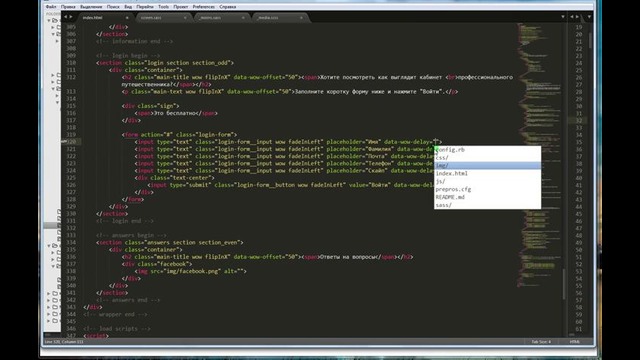Choose js/ from the autocomplete list
The width and height of the screenshot is (640, 360).
(x=487, y=181)
